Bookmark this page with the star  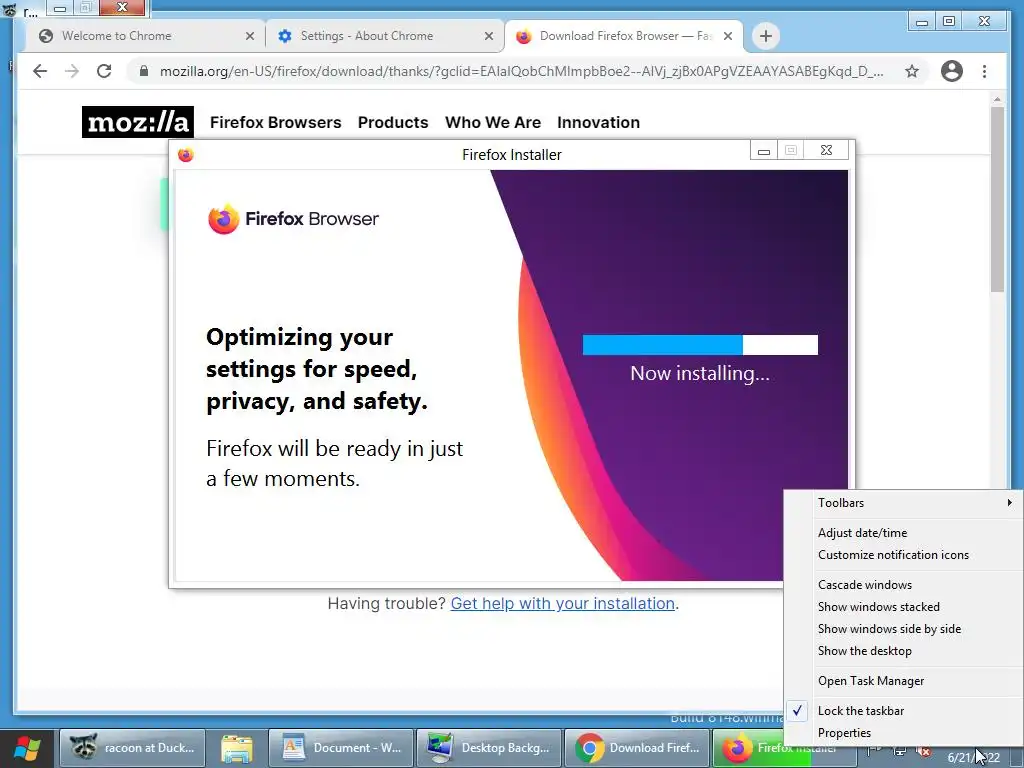click(912, 71)
